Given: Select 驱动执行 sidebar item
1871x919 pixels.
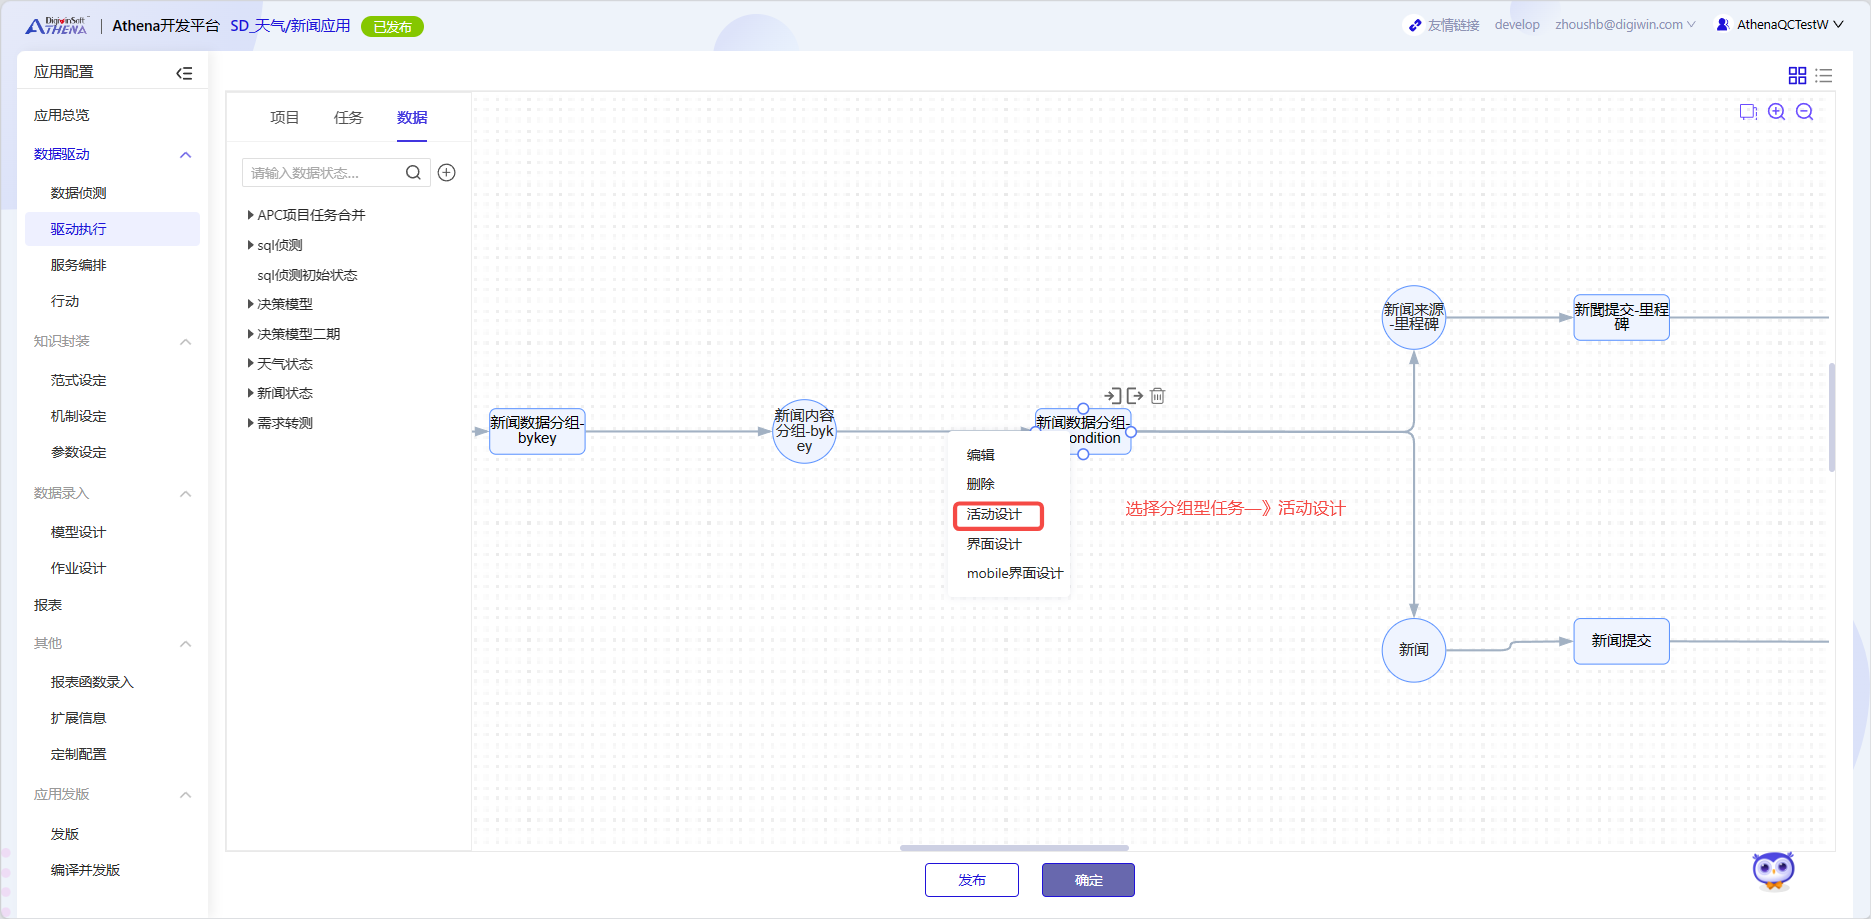Looking at the screenshot, I should (112, 229).
